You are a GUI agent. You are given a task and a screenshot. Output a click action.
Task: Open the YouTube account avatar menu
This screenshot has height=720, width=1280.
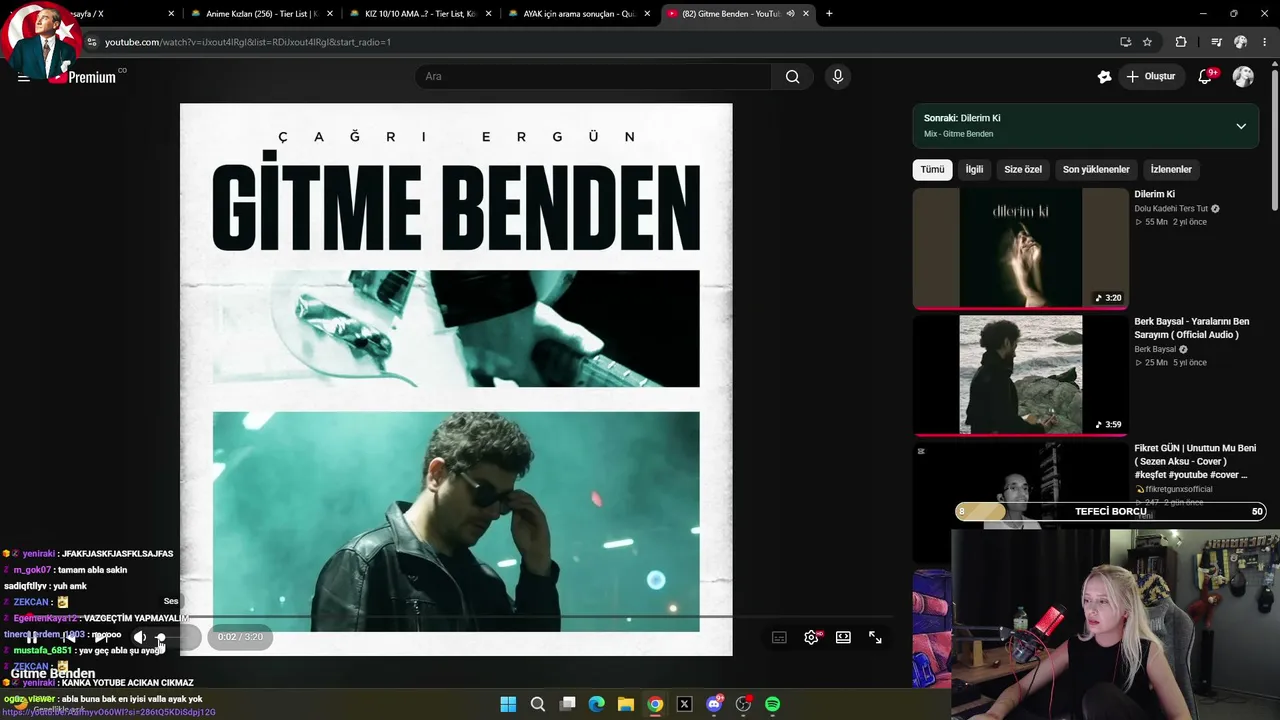[x=1243, y=77]
